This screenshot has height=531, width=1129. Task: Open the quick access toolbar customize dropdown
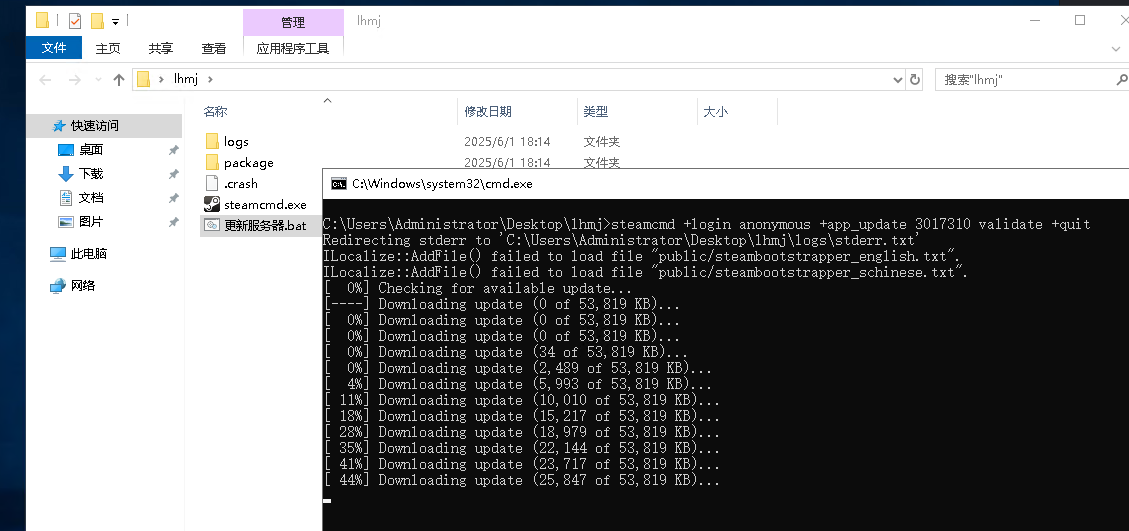(115, 22)
